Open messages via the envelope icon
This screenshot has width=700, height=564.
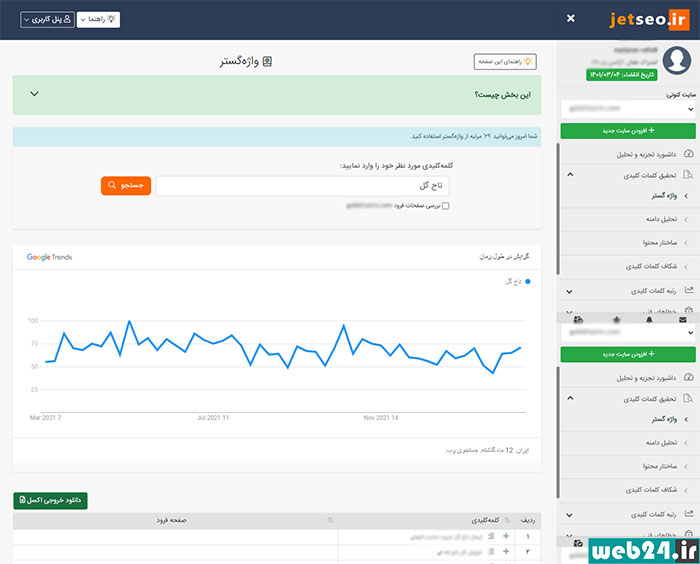click(x=683, y=319)
